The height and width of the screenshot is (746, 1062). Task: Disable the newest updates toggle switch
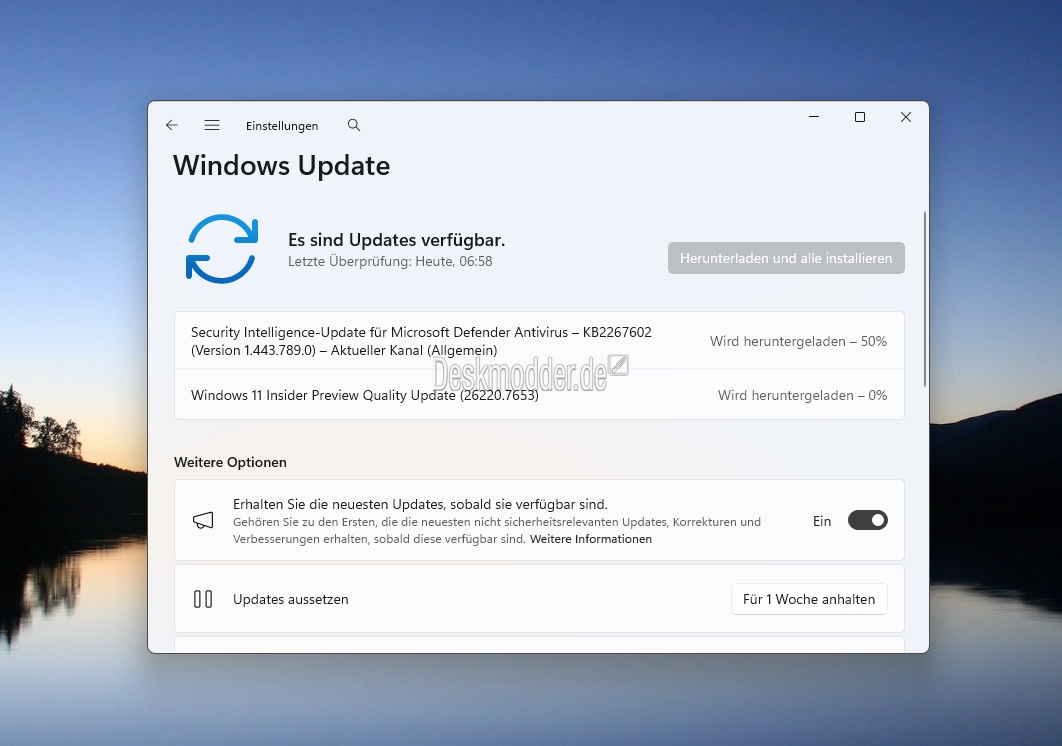pos(867,520)
